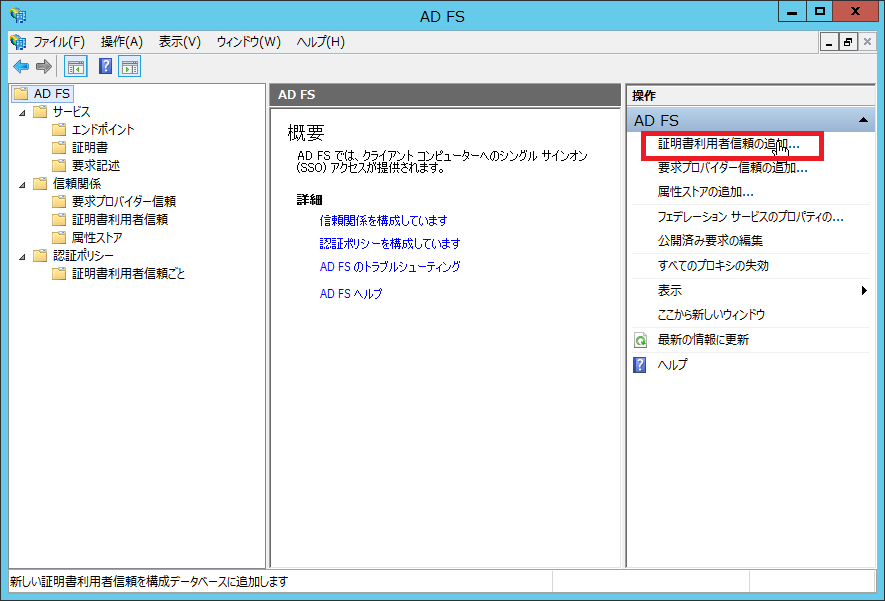The height and width of the screenshot is (601, 885).
Task: Select 要求プロバイダー信頼 label in the tree
Action: pyautogui.click(x=124, y=201)
